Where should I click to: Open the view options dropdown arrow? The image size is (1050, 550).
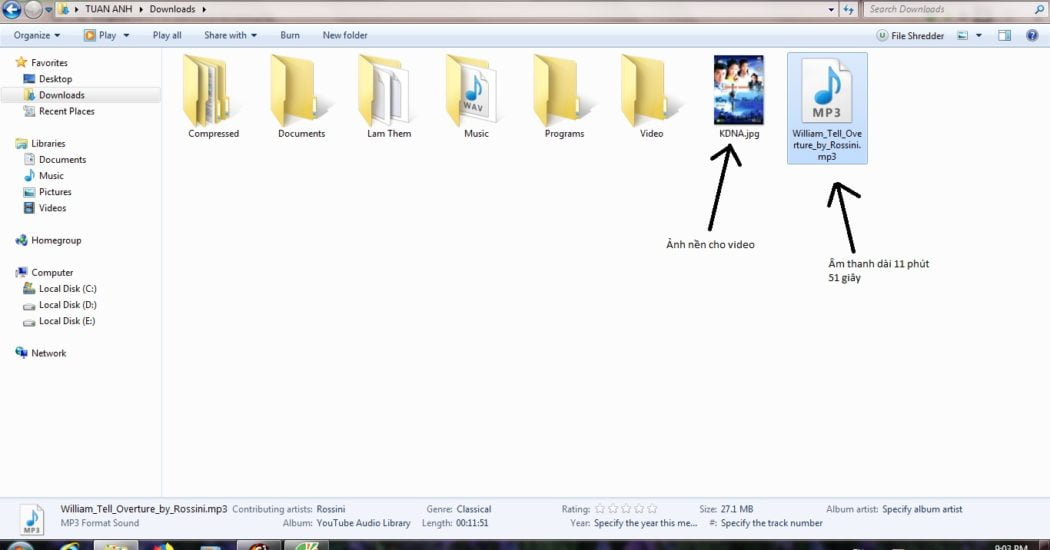pyautogui.click(x=978, y=36)
